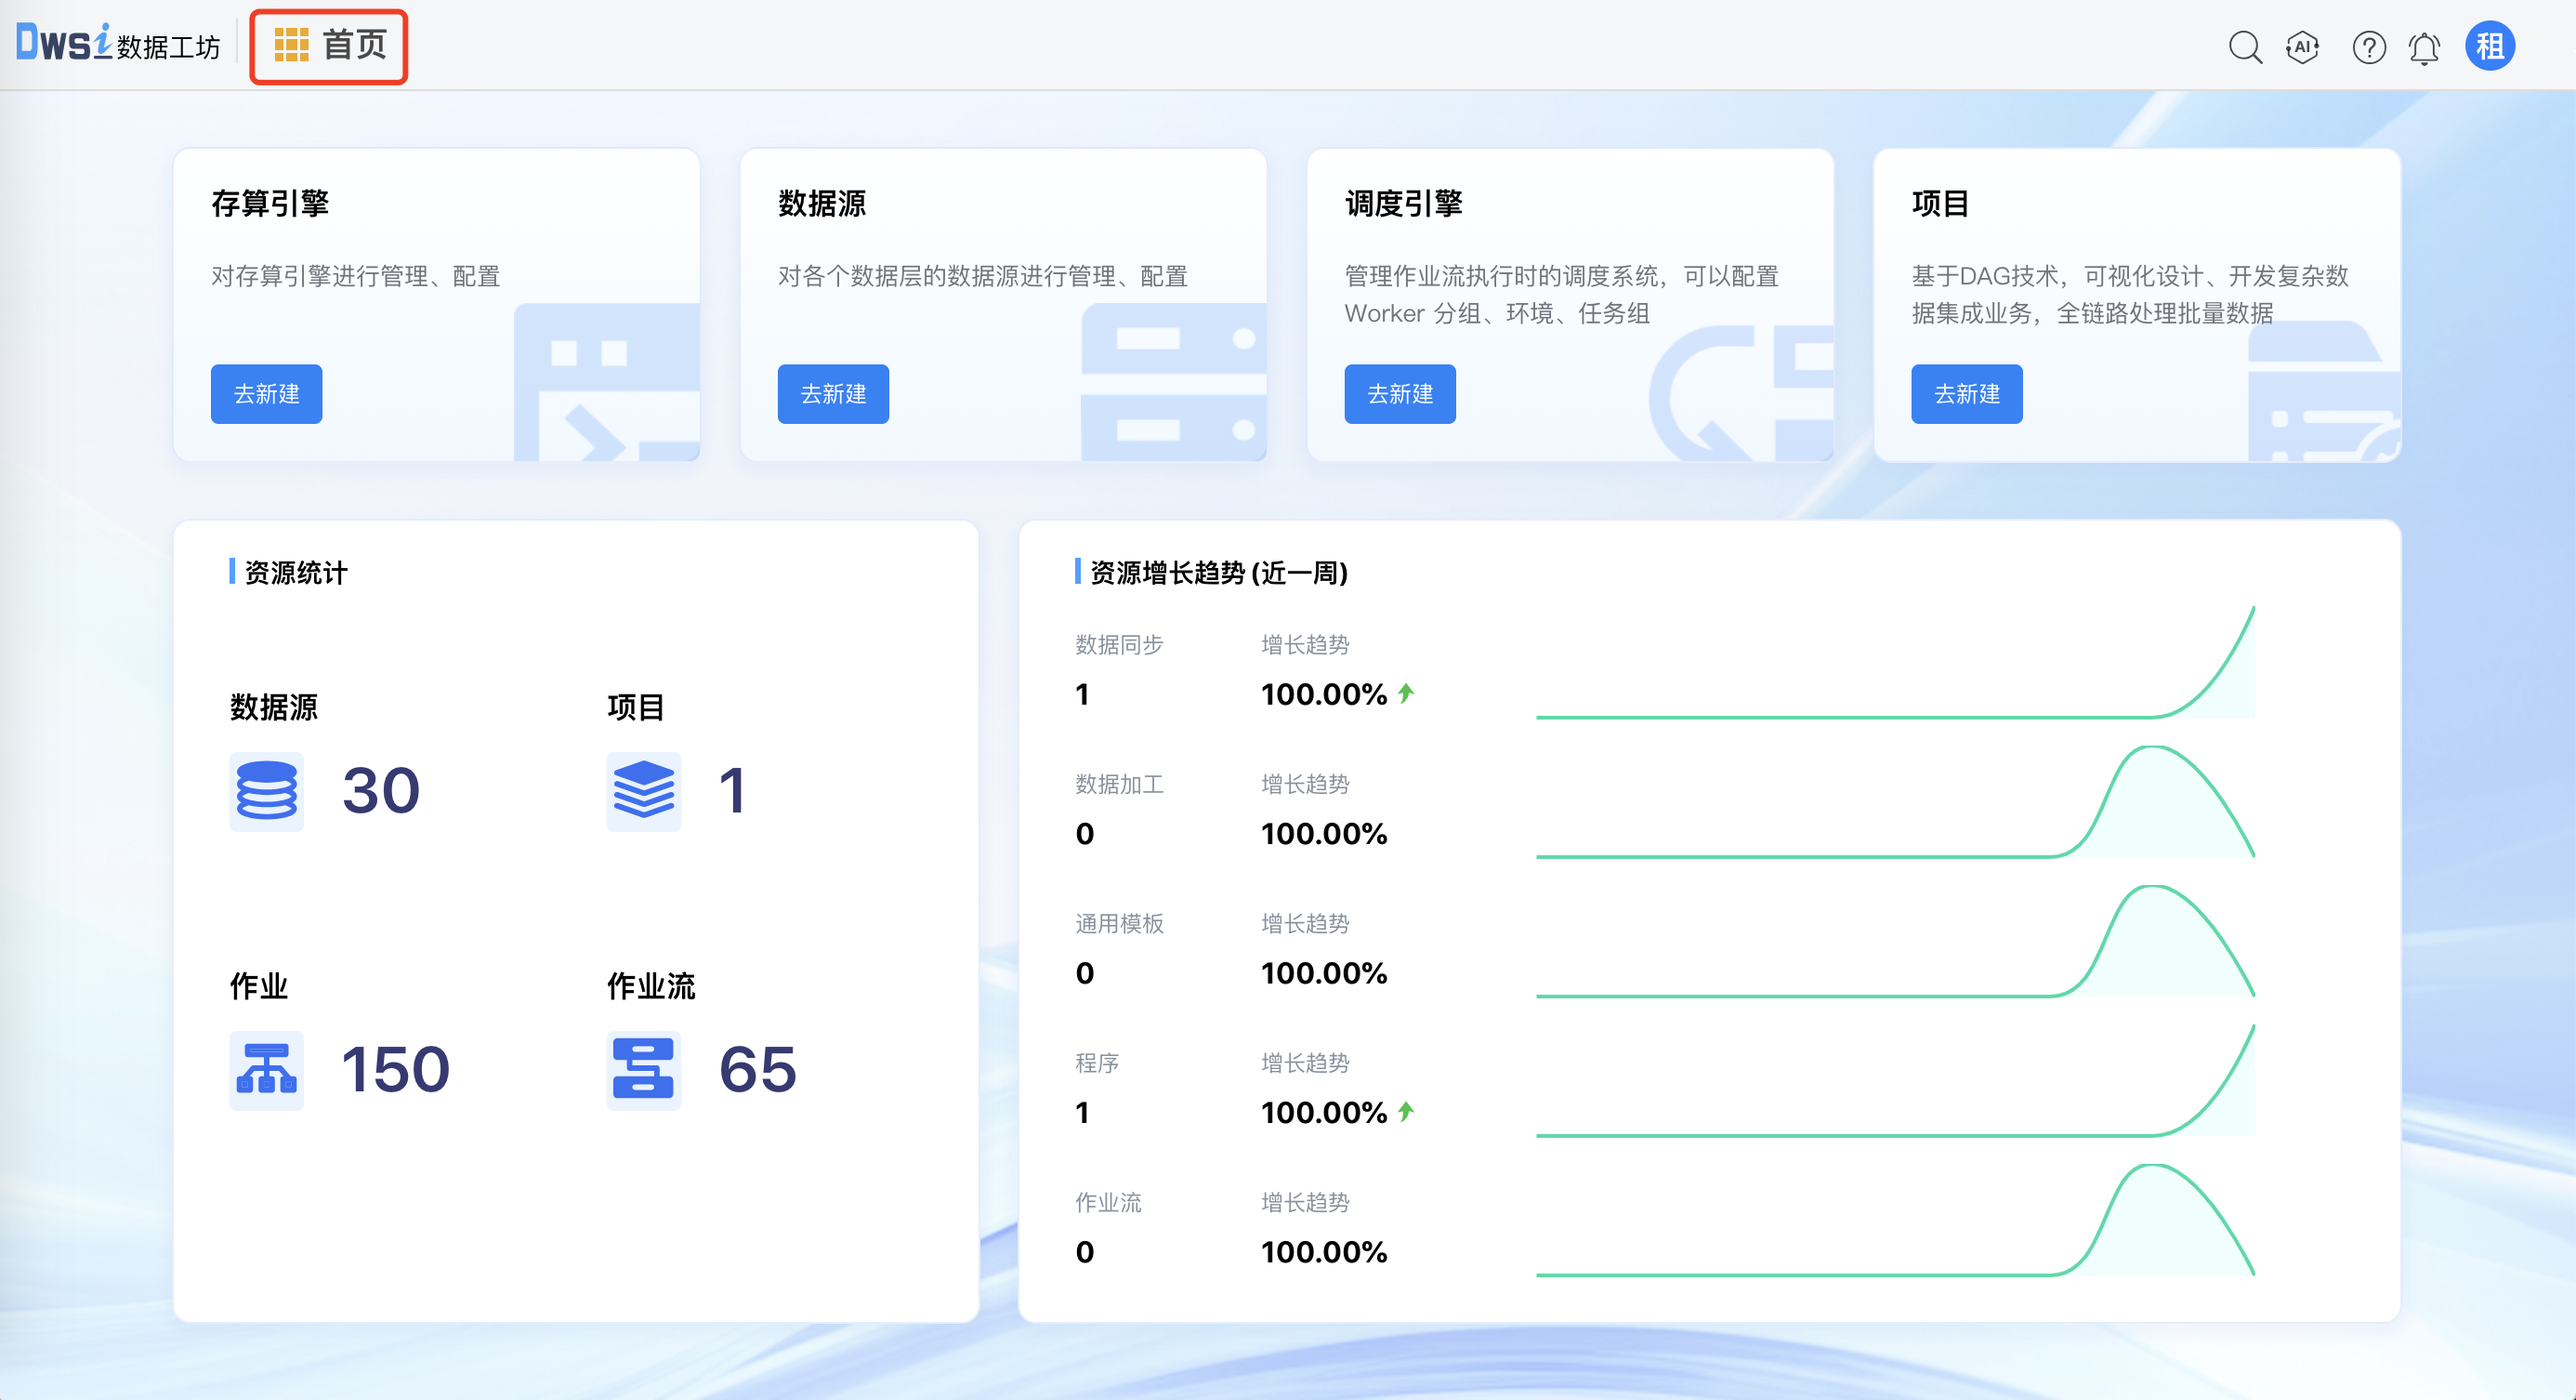Click the AI assistant icon

pos(2302,46)
